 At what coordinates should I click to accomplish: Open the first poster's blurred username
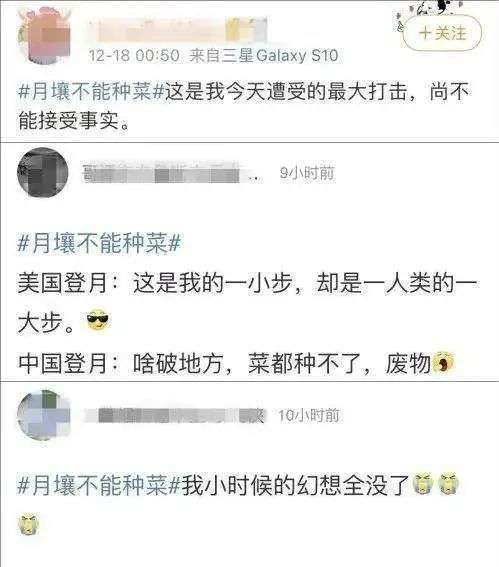coord(178,29)
